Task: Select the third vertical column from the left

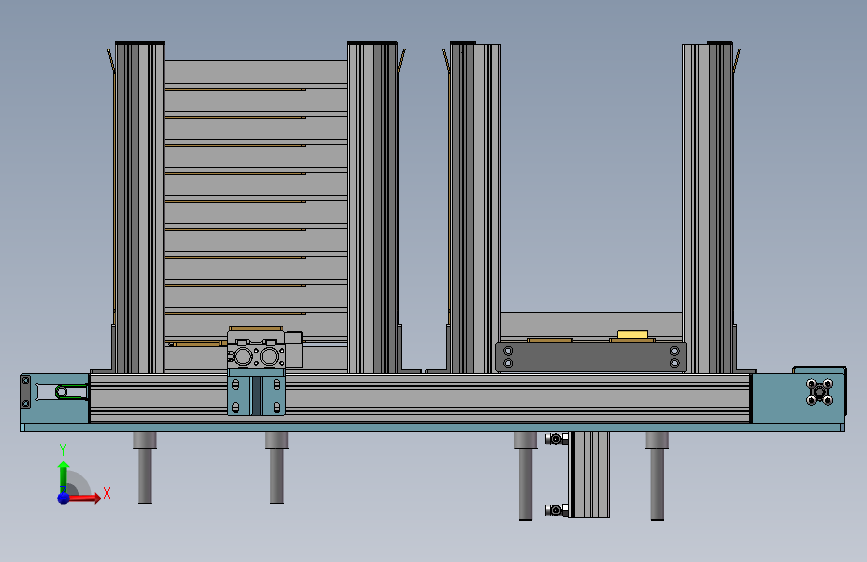Action: pyautogui.click(x=476, y=207)
